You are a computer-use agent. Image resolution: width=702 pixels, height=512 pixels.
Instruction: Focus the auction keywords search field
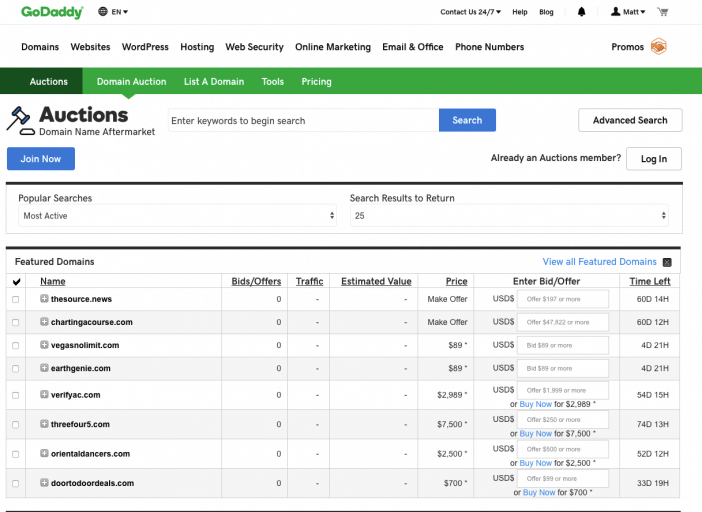click(304, 120)
